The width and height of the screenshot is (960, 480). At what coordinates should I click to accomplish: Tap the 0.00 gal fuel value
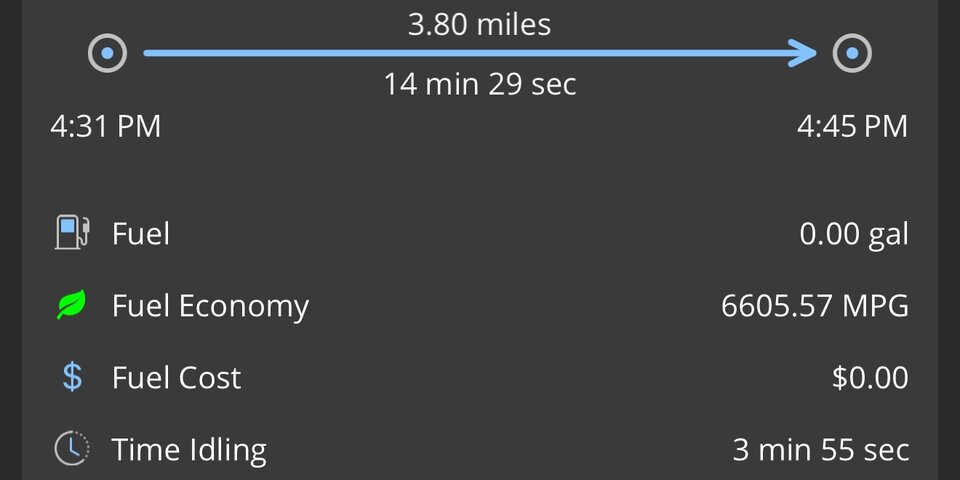tap(854, 234)
